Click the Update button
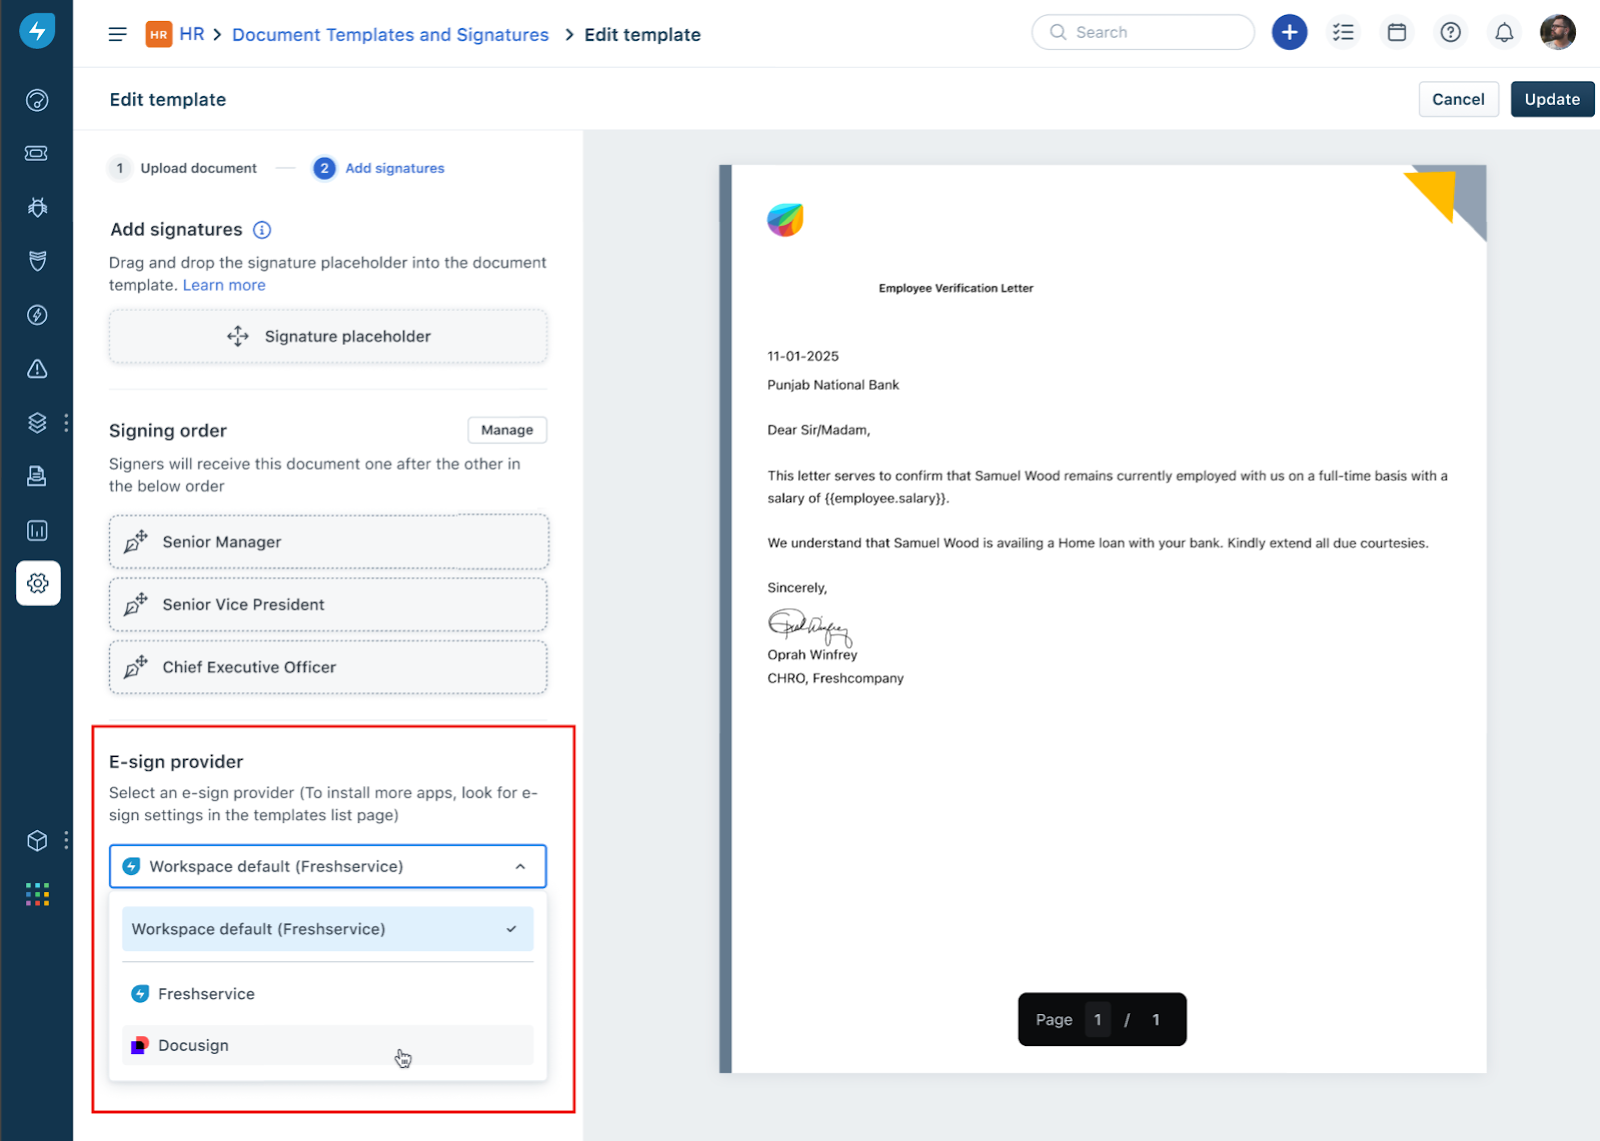The width and height of the screenshot is (1600, 1141). pos(1552,99)
